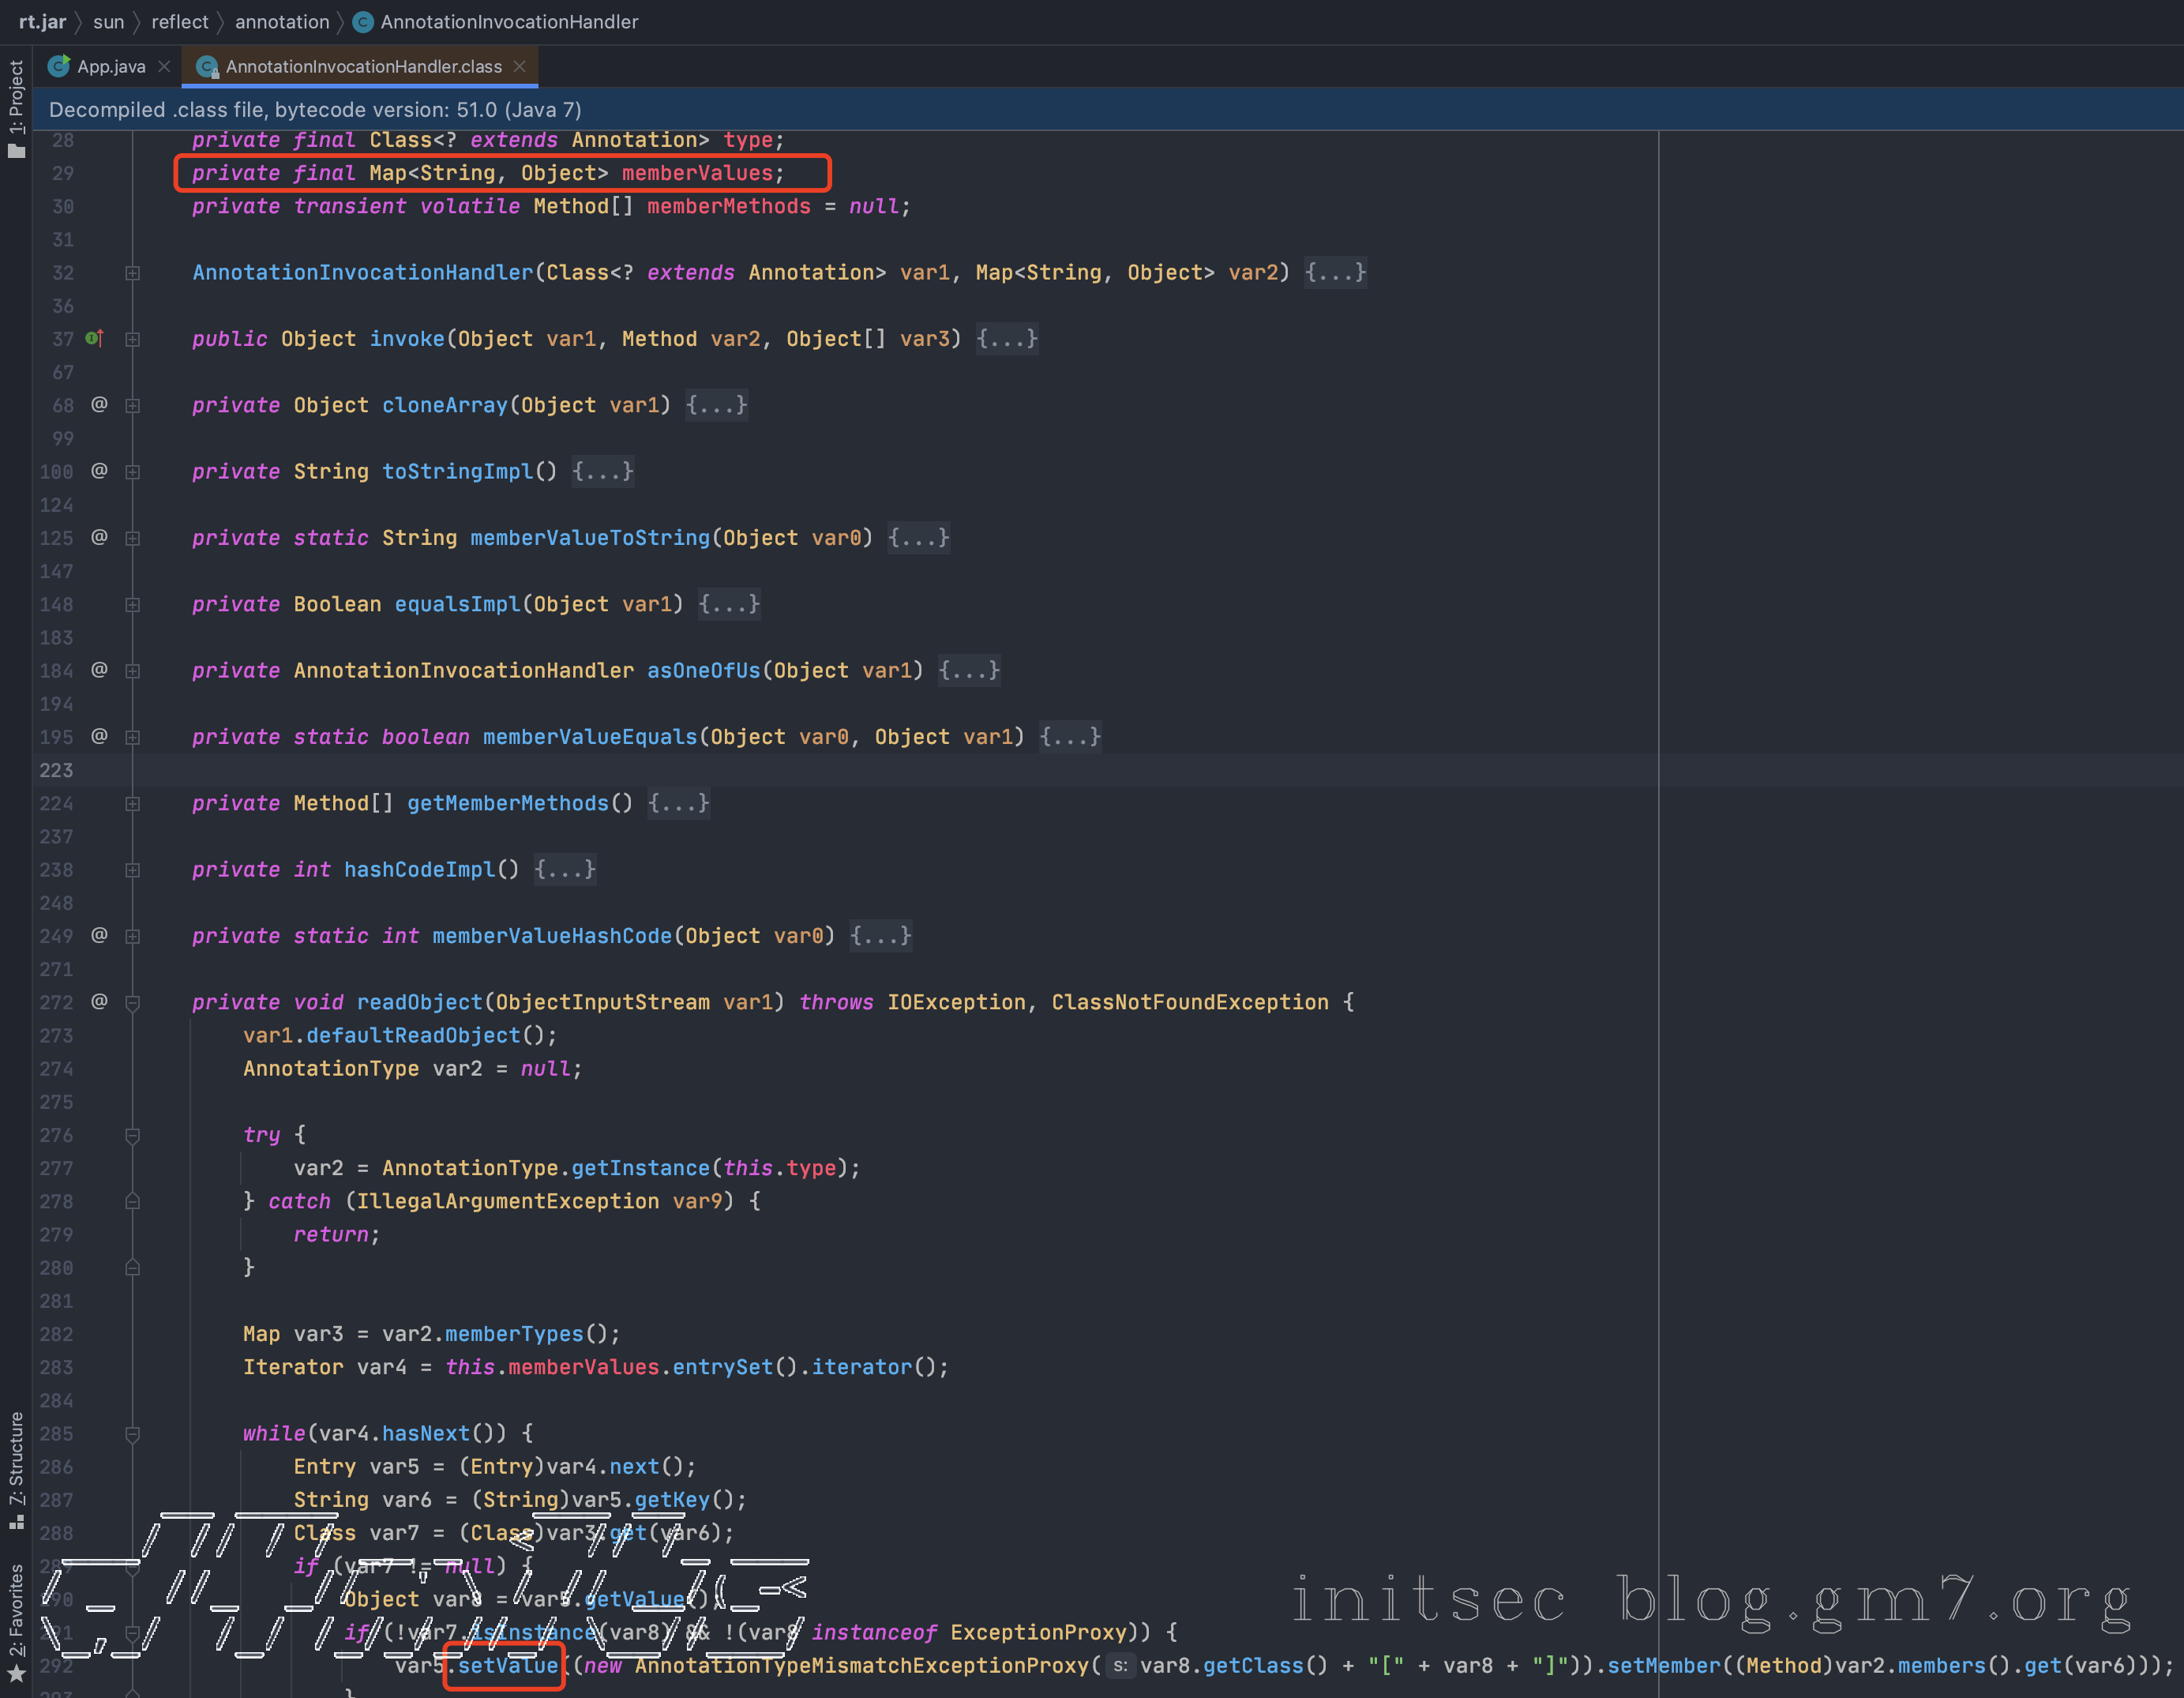Collapse the readObject method body
The image size is (2184, 1698).
click(x=132, y=1003)
